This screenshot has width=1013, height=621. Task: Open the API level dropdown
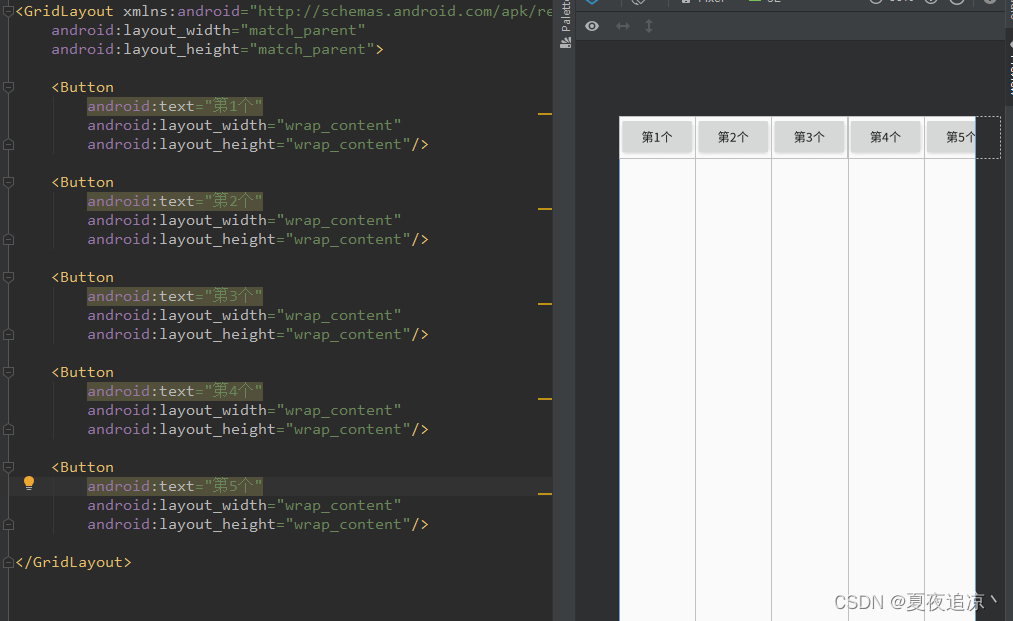765,3
